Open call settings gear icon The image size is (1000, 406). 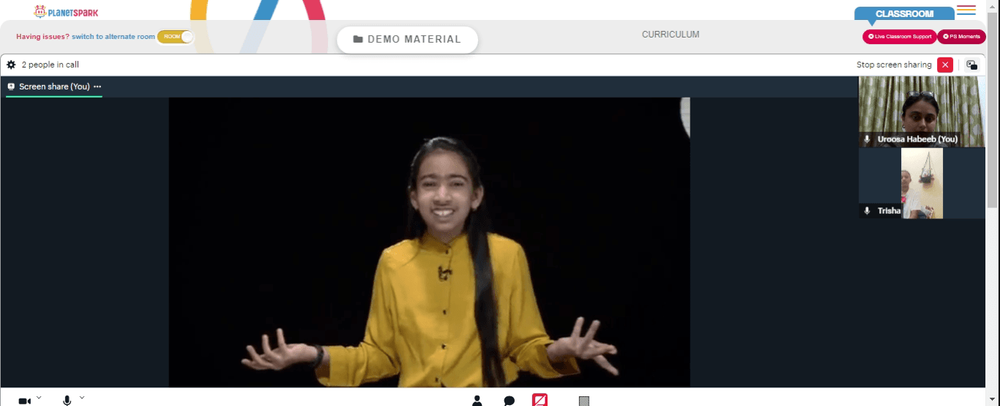click(x=11, y=64)
